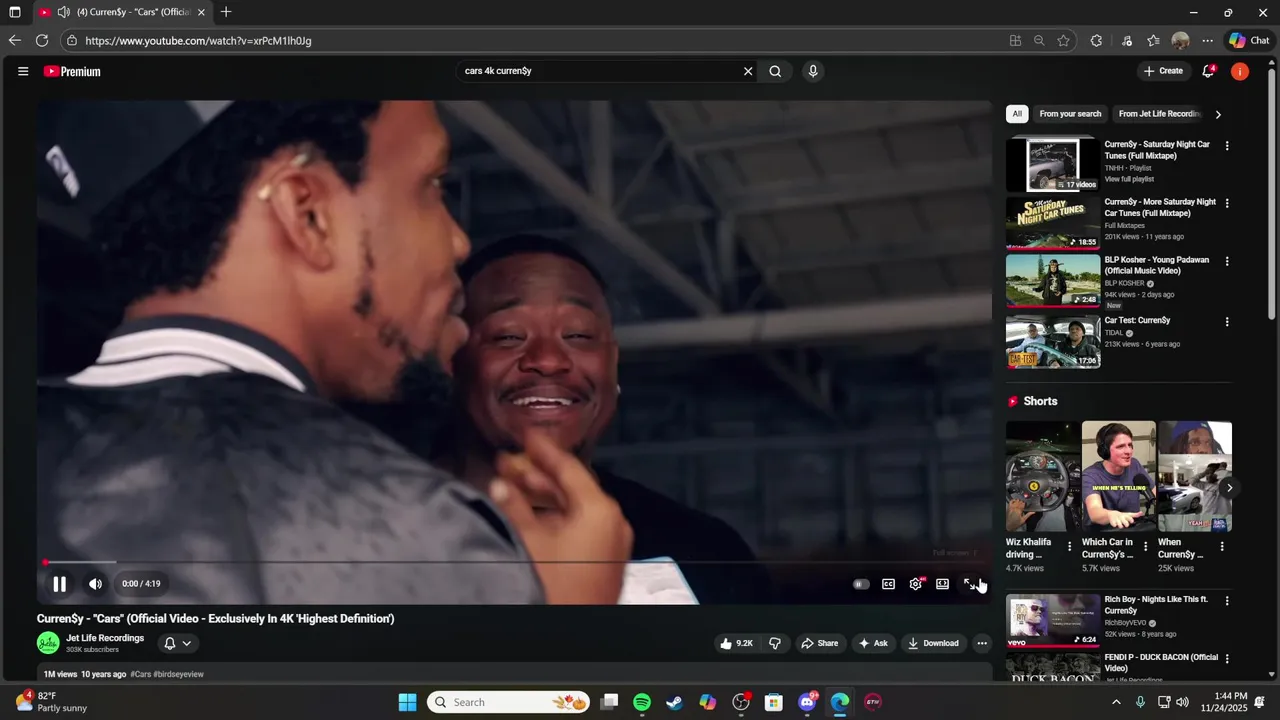This screenshot has width=1280, height=720.
Task: Show next Shorts with the arrow
Action: tap(1229, 488)
